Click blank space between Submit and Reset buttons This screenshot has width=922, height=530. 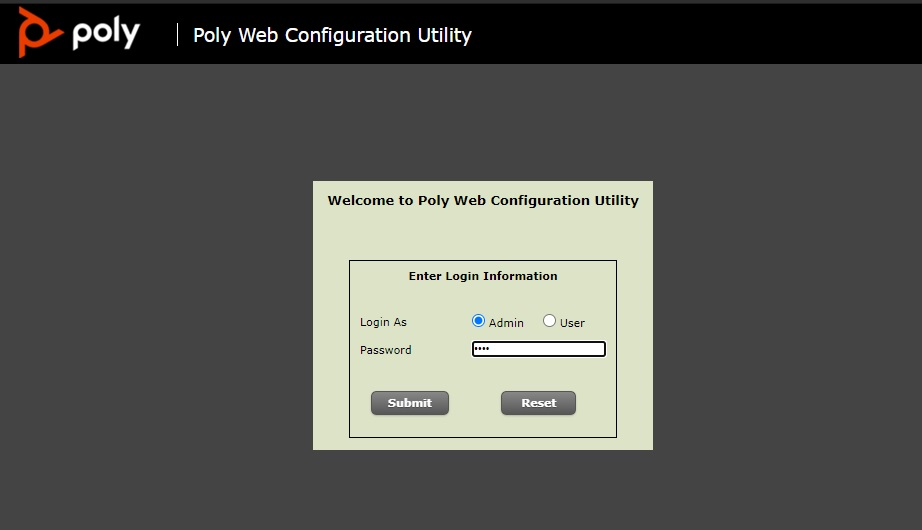pyautogui.click(x=475, y=403)
